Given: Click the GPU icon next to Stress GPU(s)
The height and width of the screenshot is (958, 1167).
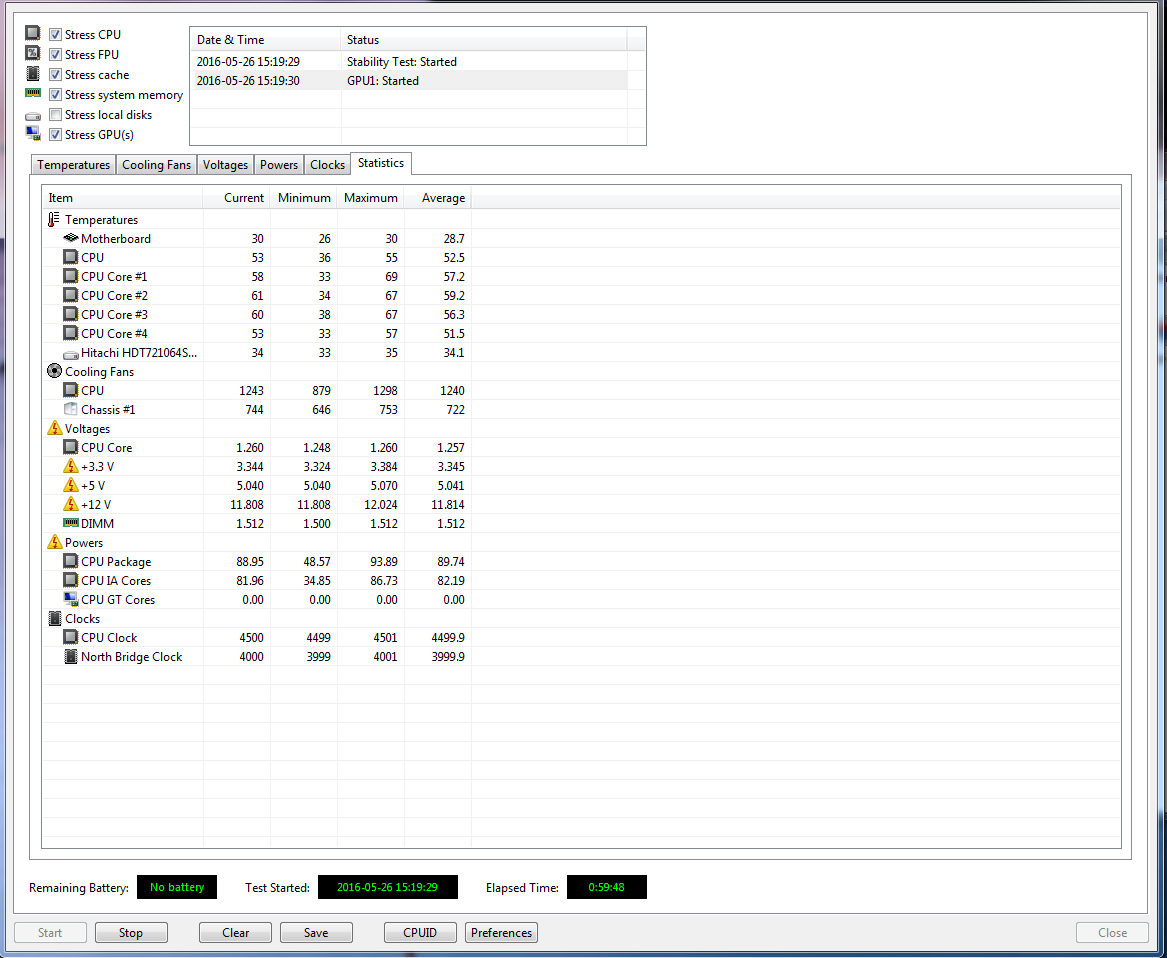Looking at the screenshot, I should tap(33, 134).
